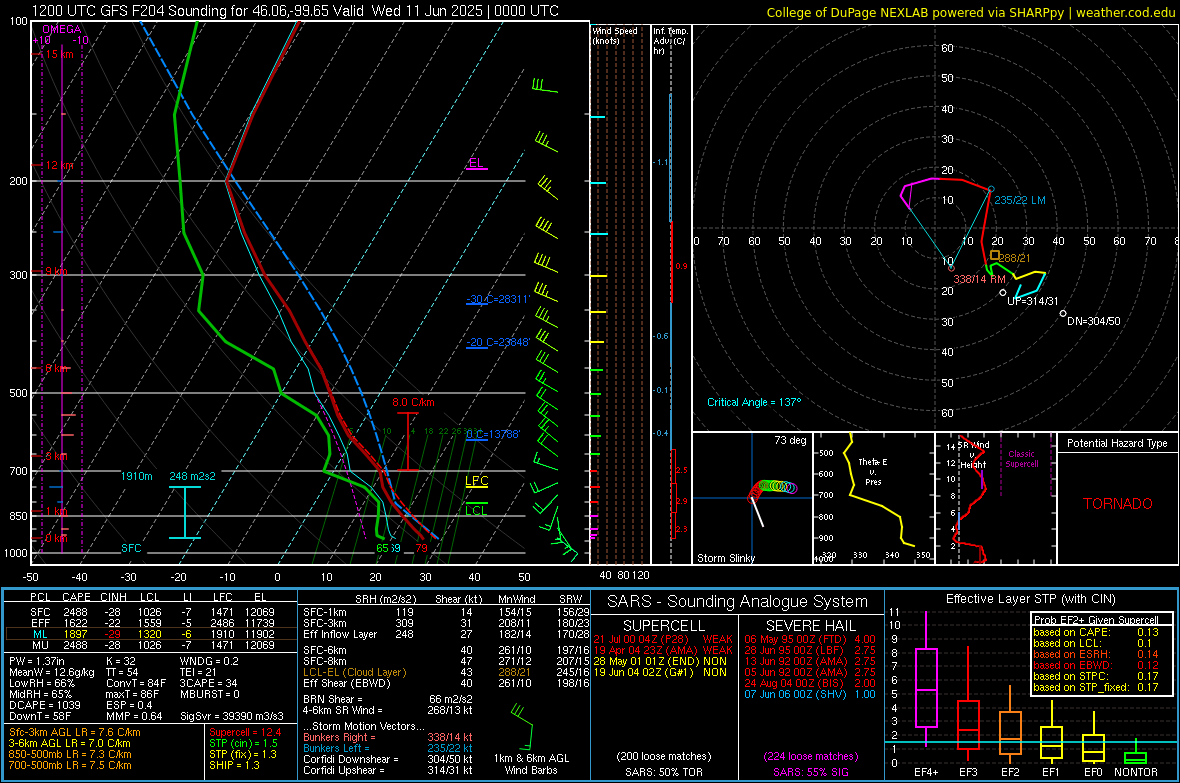This screenshot has width=1180, height=783.
Task: Click the 235/22 LM storm motion label
Action: [x=1020, y=200]
